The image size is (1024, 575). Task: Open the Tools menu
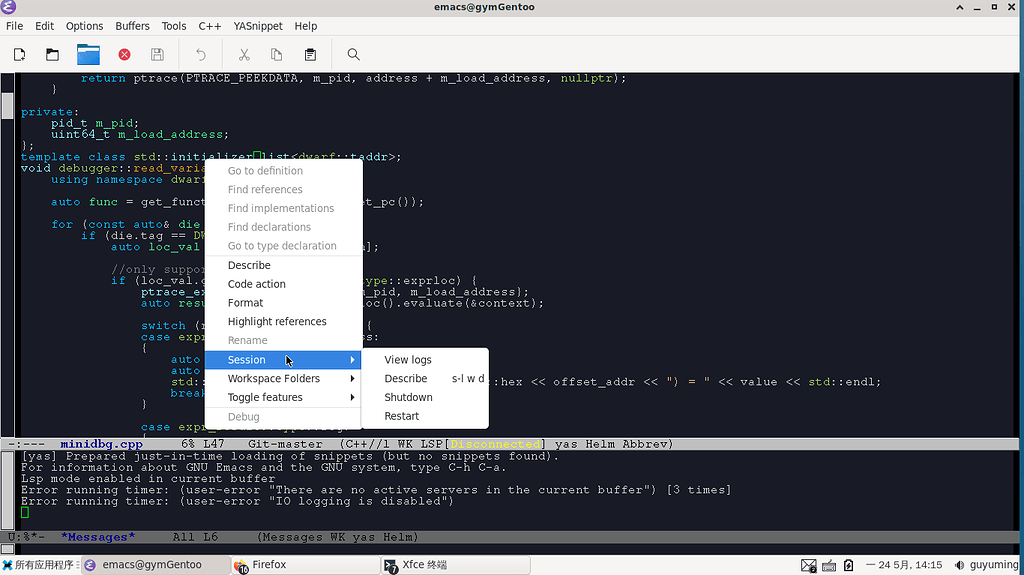[174, 26]
